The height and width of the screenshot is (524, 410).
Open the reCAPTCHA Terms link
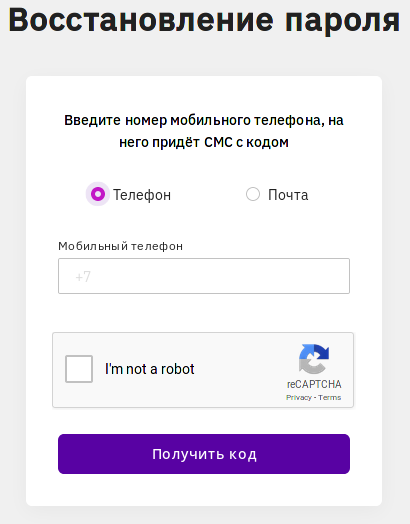coord(329,397)
